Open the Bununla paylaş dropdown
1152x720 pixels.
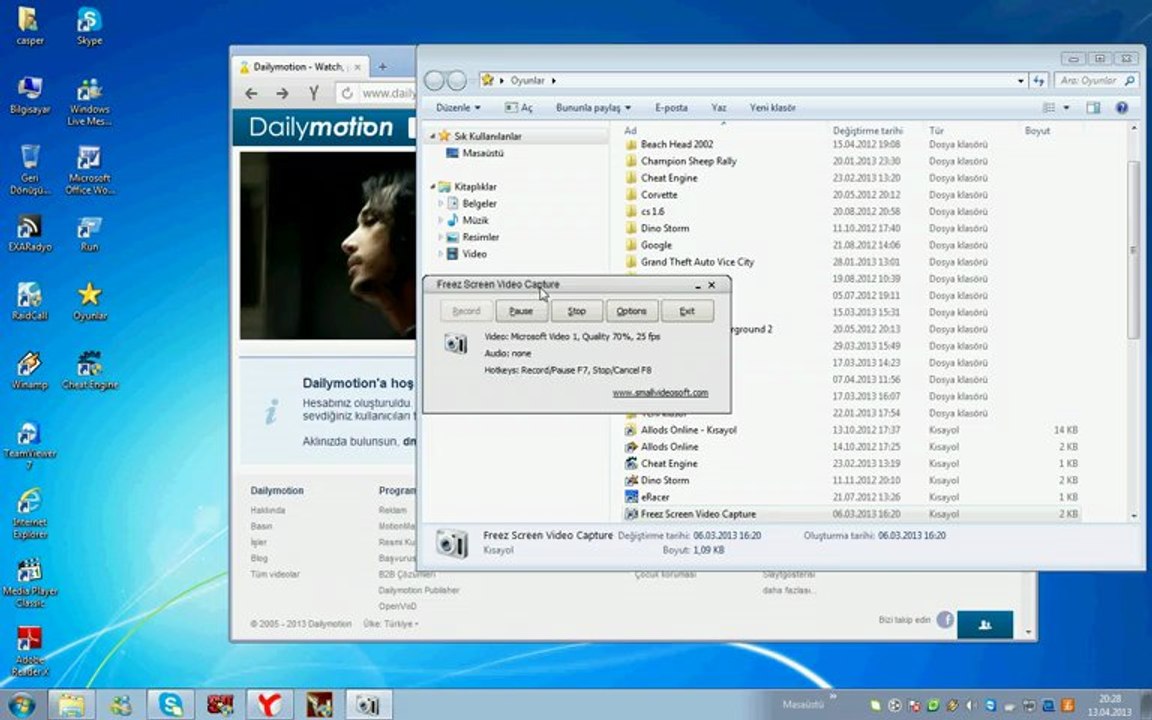(593, 107)
